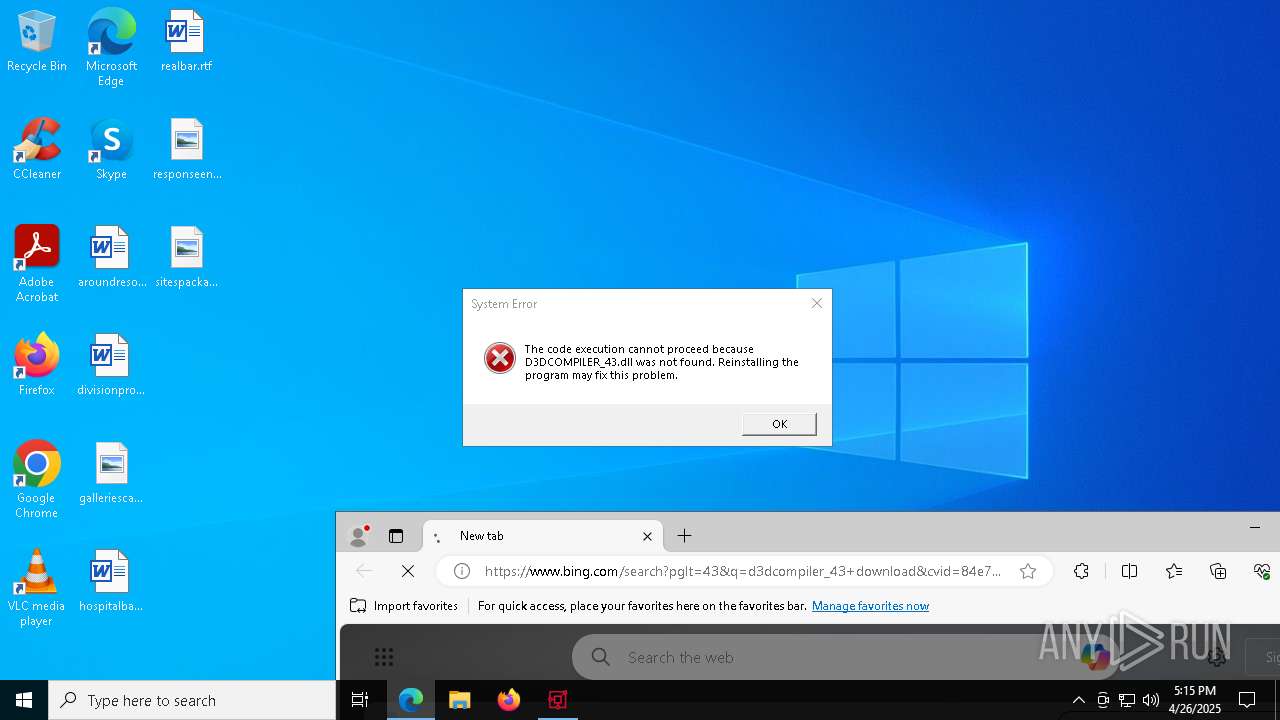Image resolution: width=1280 pixels, height=720 pixels.
Task: Stop loading the page in Edge
Action: (x=408, y=571)
